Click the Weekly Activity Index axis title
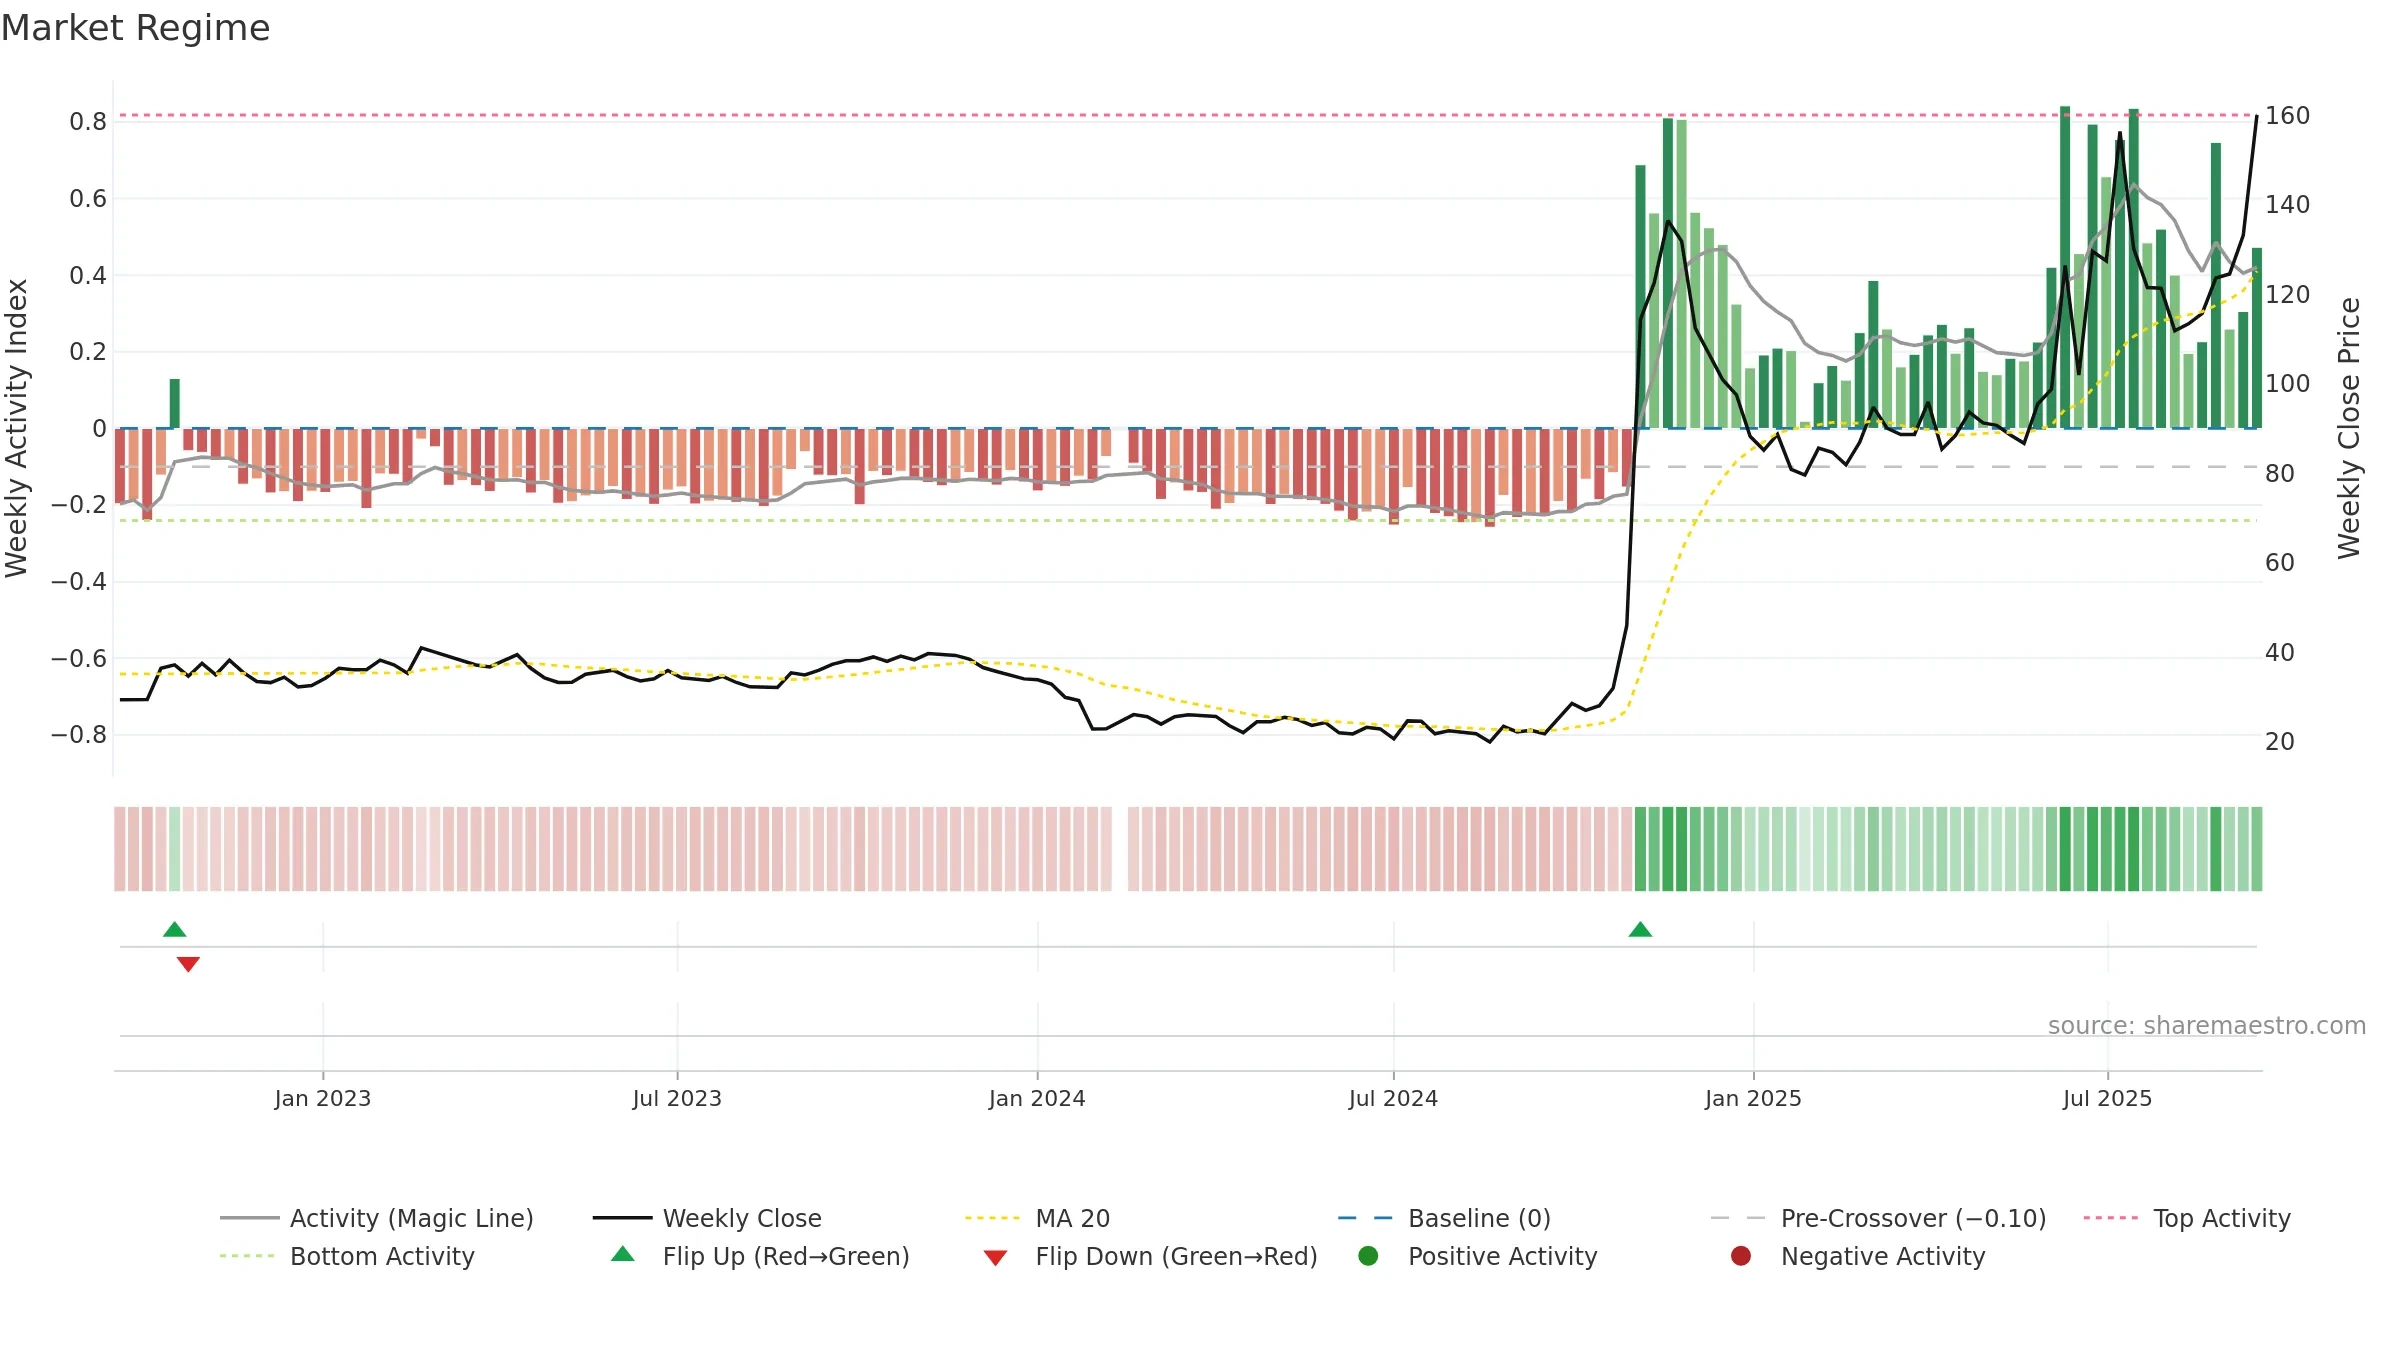The image size is (2400, 1350). 17,428
